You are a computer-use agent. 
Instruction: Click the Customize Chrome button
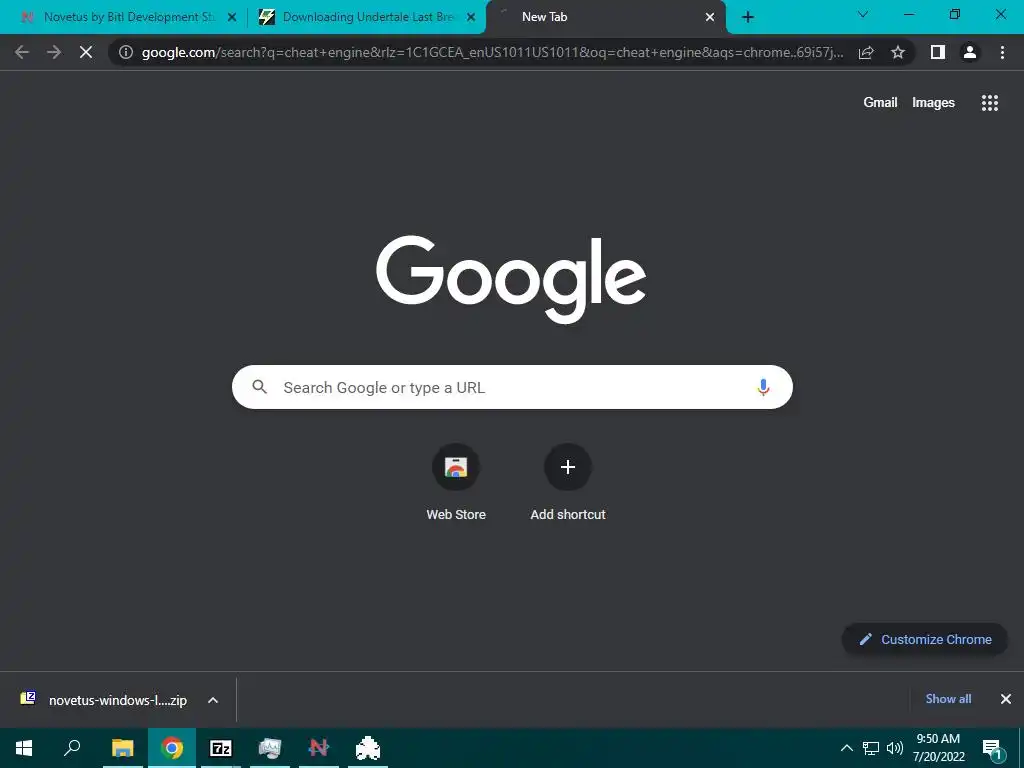pos(925,639)
